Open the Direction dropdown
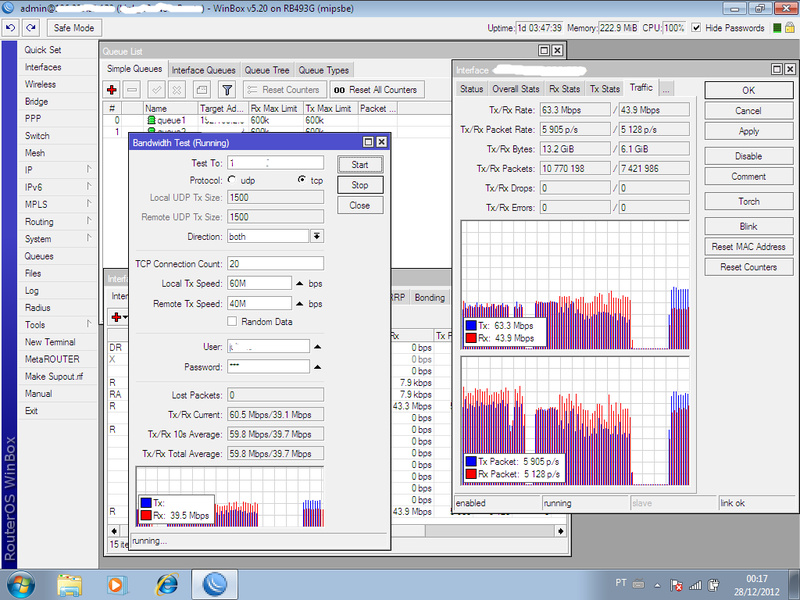The image size is (800, 600). pos(317,236)
